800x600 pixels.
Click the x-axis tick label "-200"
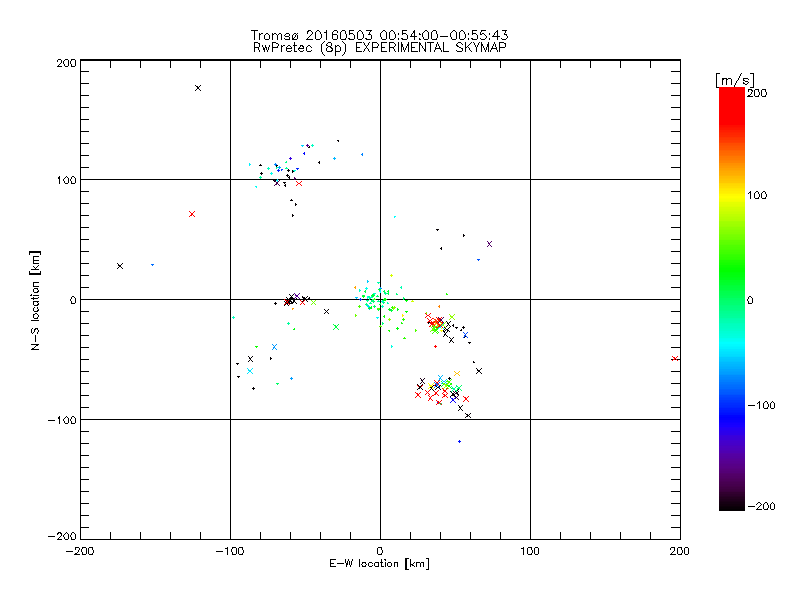click(x=80, y=552)
